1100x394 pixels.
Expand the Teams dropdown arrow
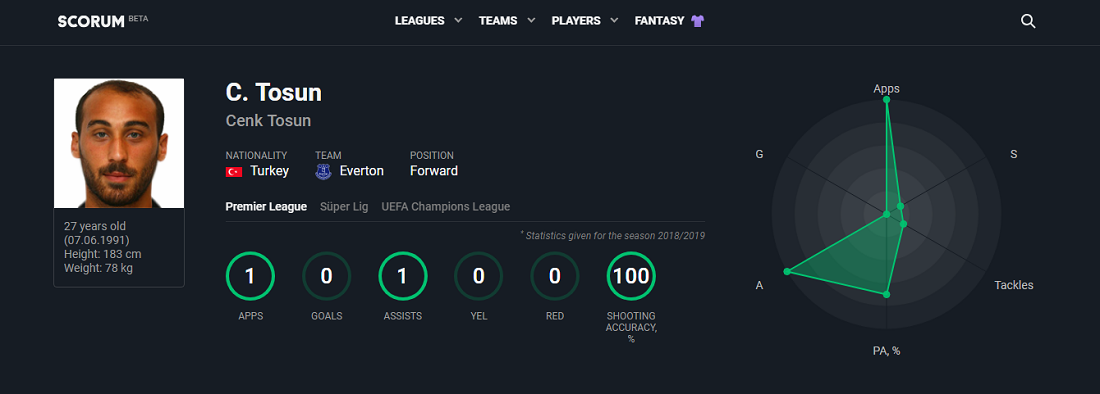point(531,21)
